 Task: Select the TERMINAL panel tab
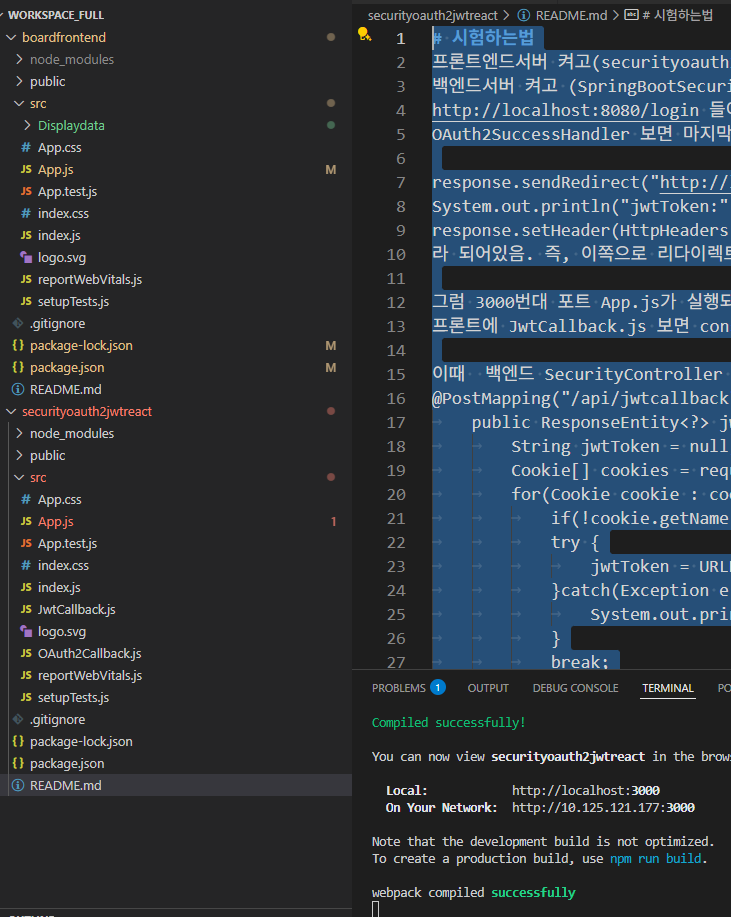pyautogui.click(x=668, y=688)
